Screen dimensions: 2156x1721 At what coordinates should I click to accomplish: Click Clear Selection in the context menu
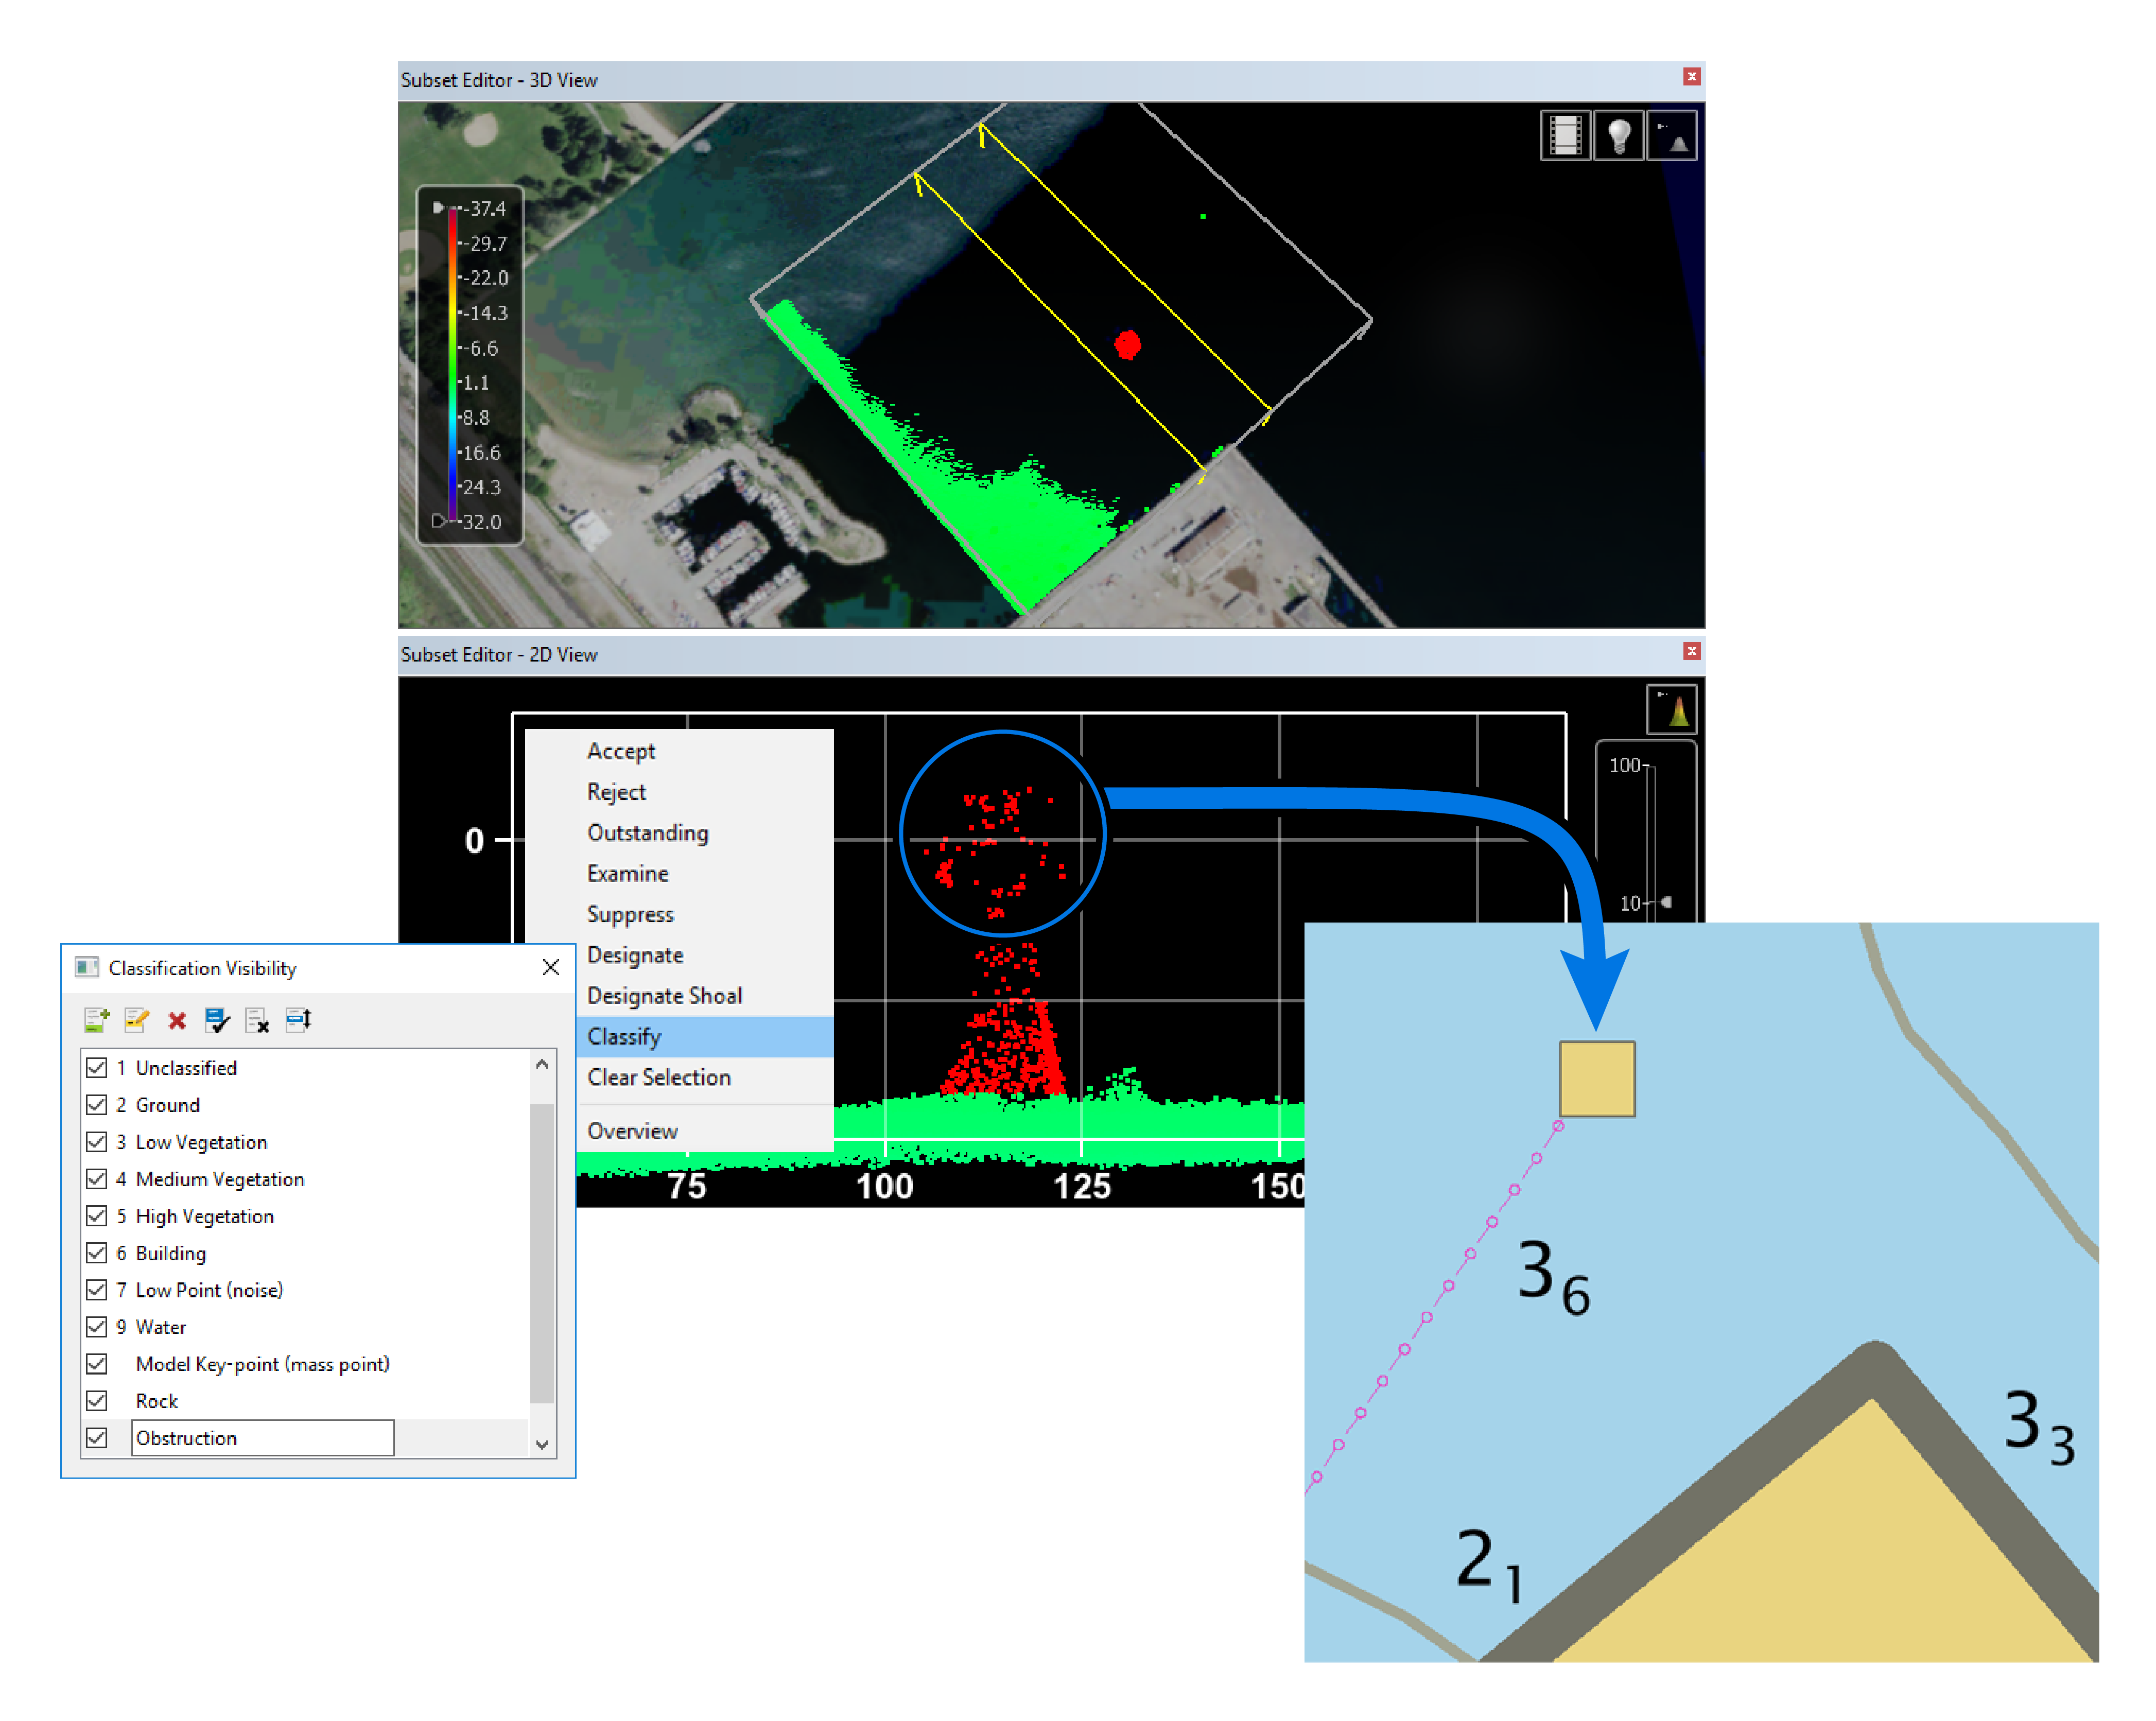point(658,1077)
